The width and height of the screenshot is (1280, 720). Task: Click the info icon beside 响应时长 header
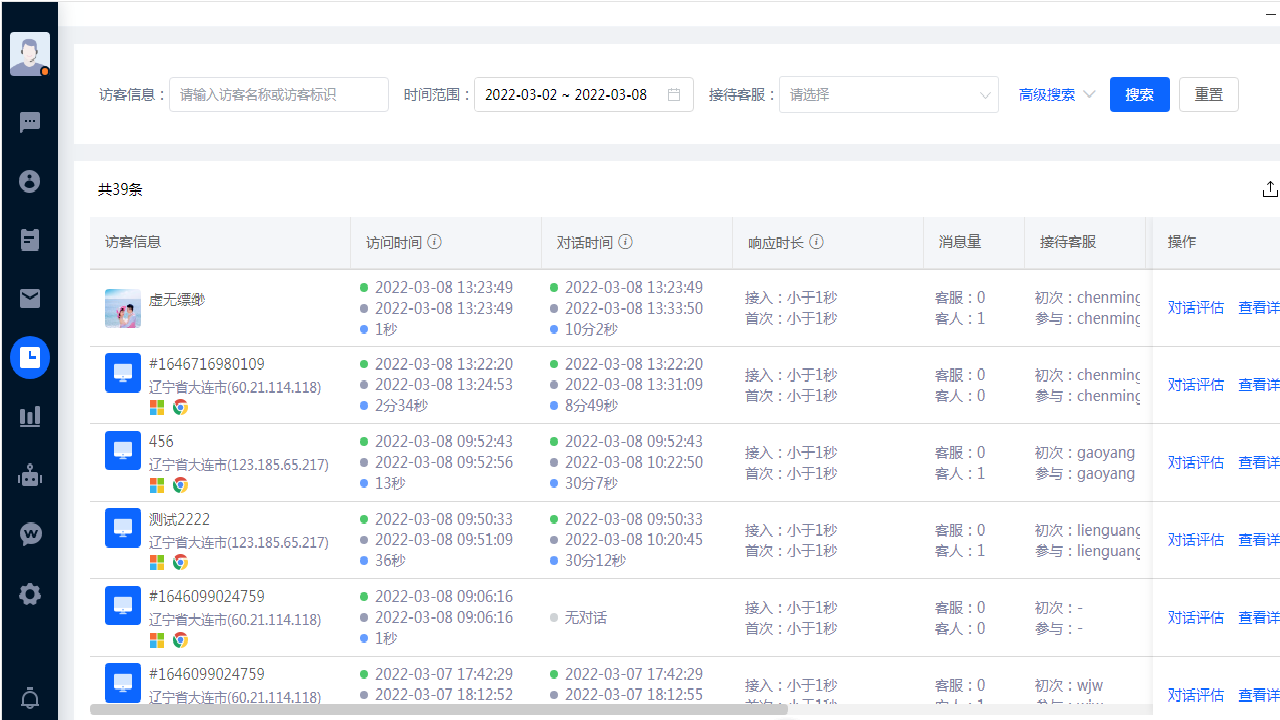point(817,241)
